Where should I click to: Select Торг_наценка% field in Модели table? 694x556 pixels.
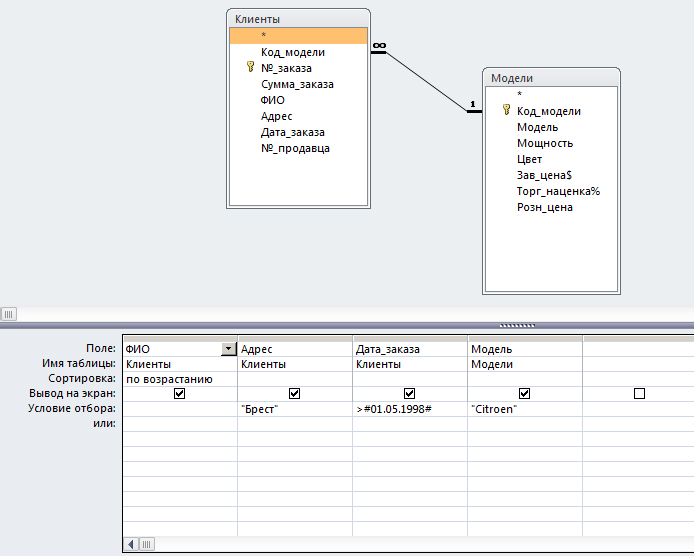pyautogui.click(x=551, y=191)
